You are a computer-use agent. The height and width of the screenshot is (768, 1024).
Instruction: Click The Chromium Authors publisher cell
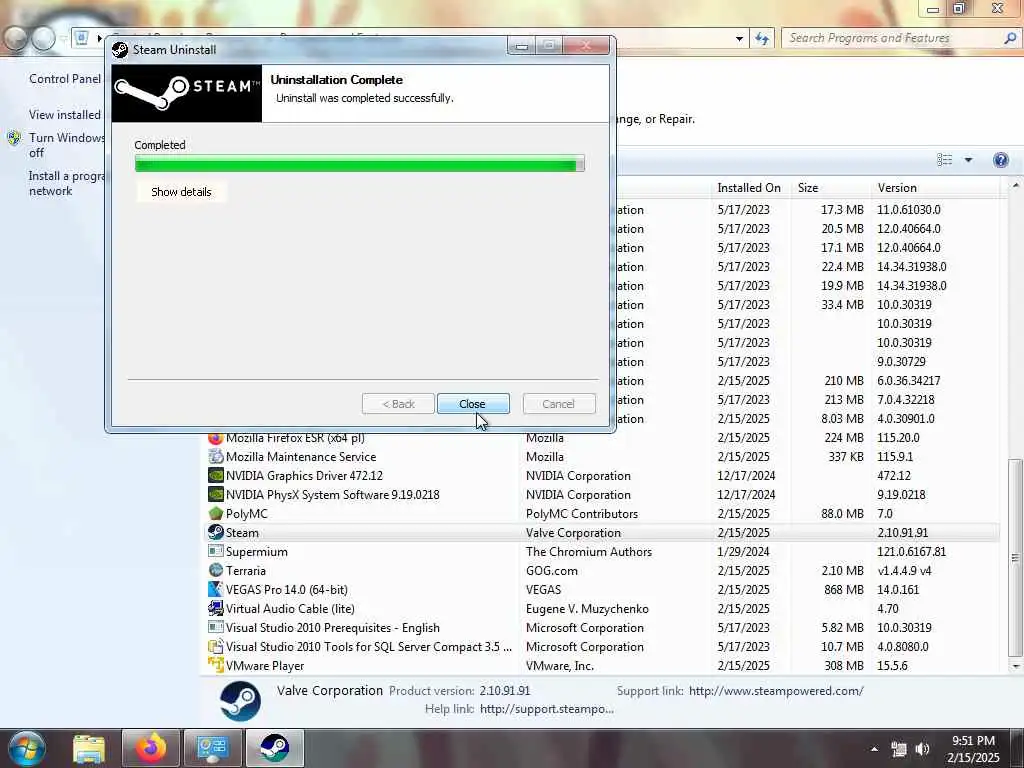pyautogui.click(x=588, y=552)
